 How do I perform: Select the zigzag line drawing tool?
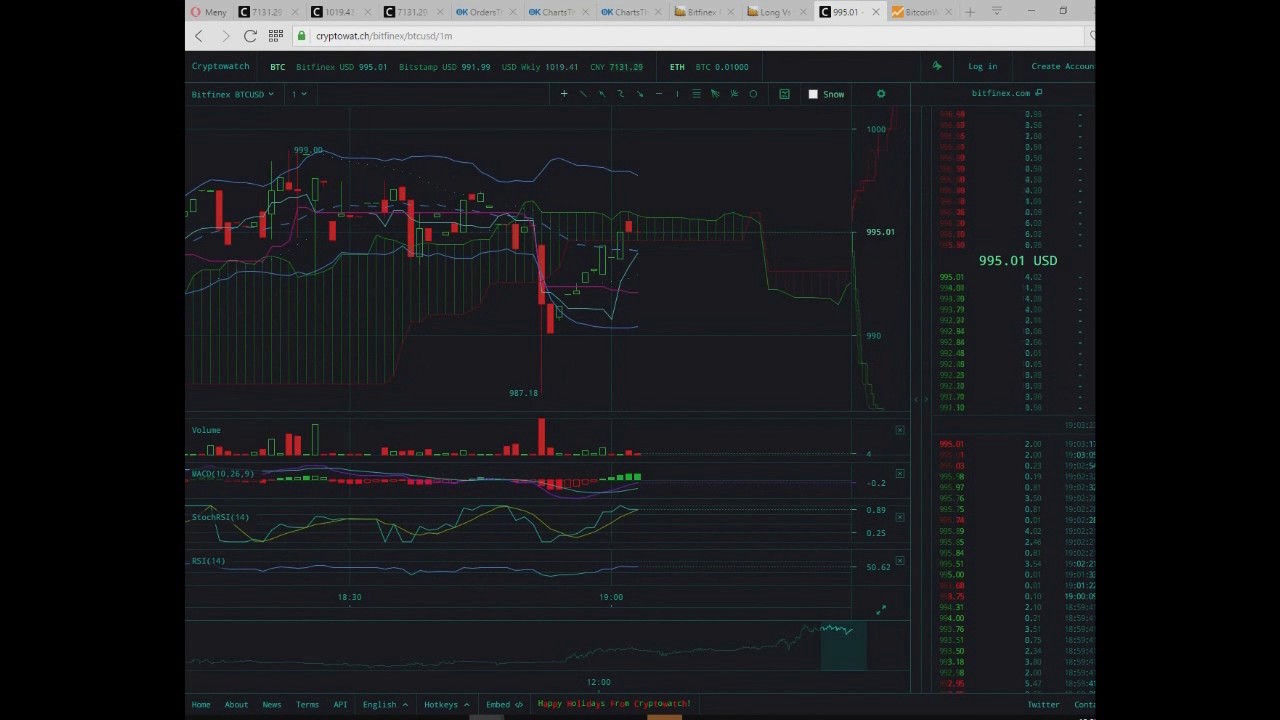621,94
